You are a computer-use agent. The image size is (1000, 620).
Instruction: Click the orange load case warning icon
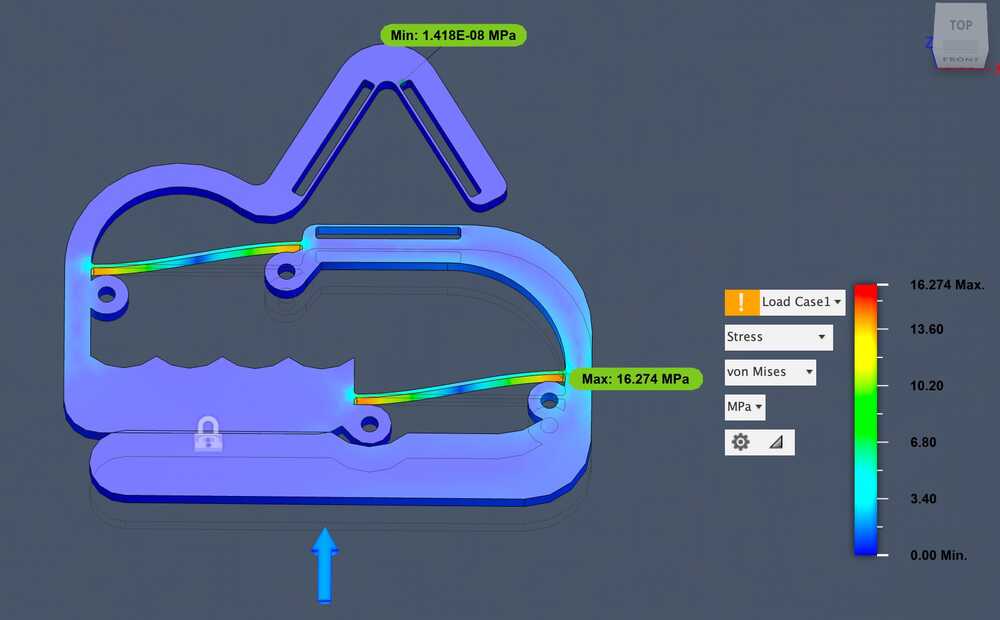pos(741,302)
